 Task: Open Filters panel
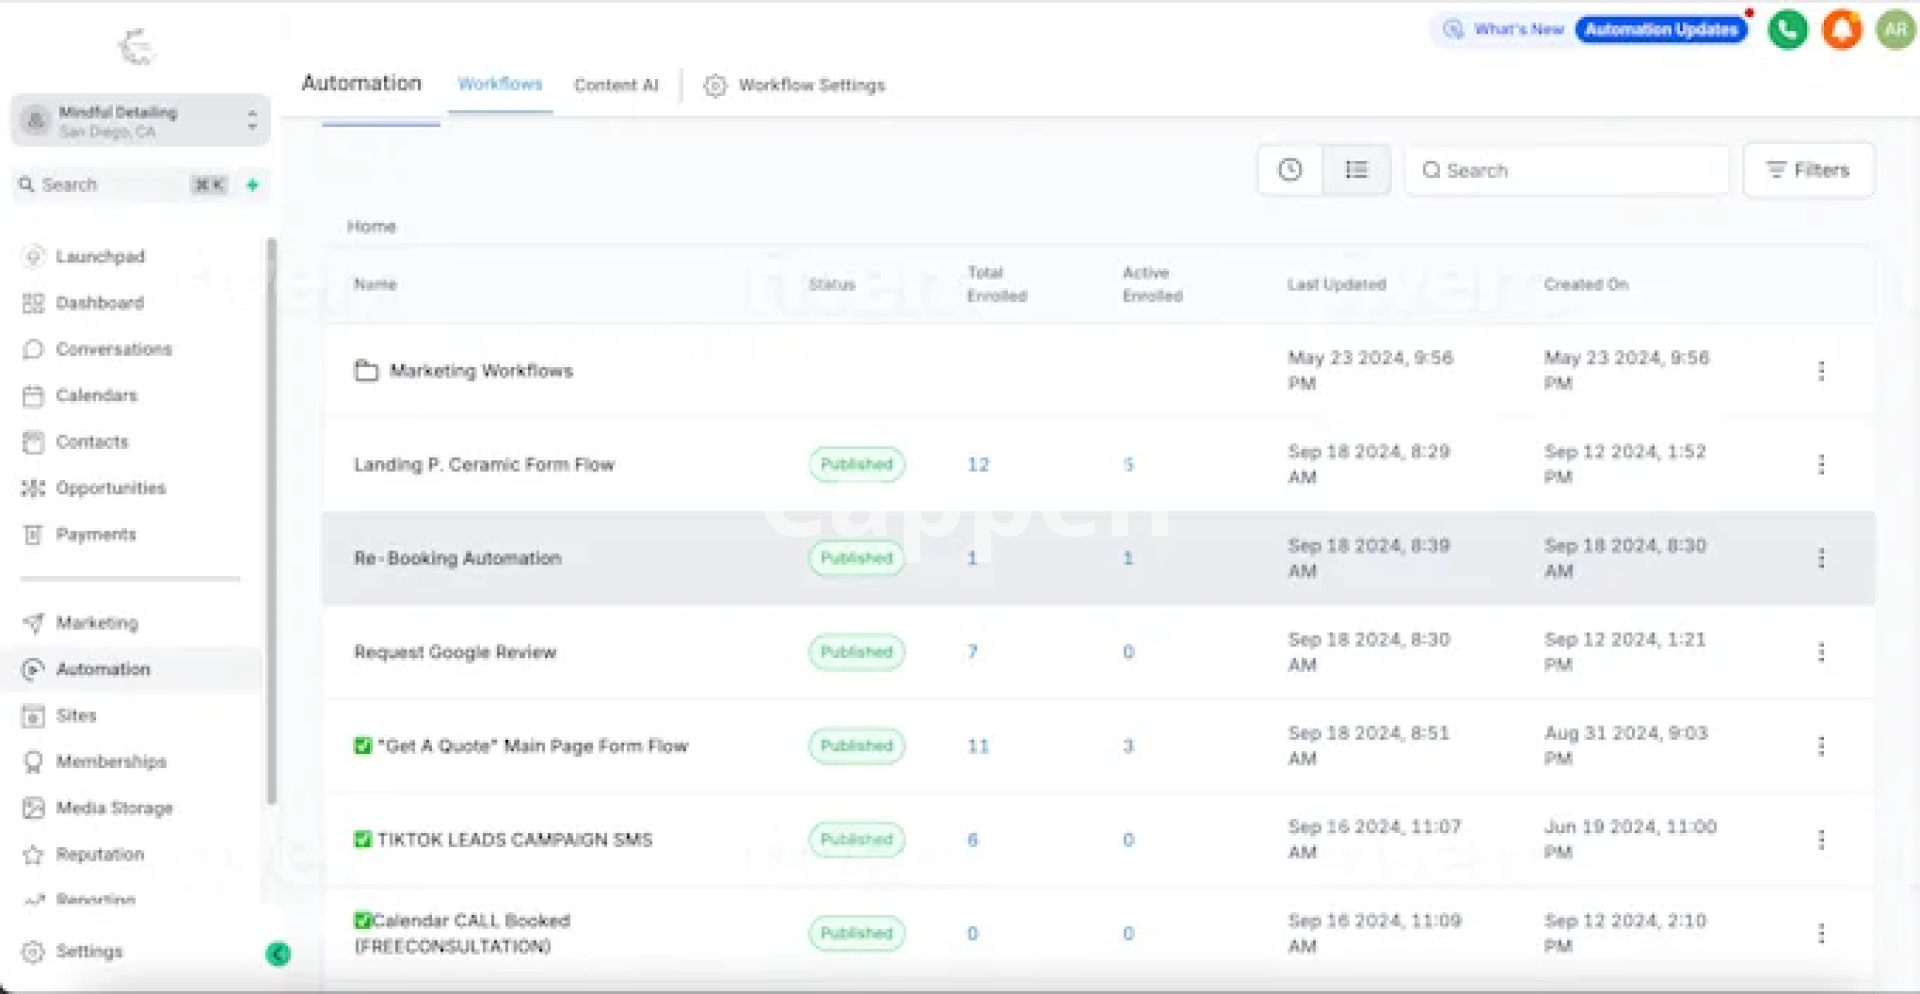coord(1808,170)
